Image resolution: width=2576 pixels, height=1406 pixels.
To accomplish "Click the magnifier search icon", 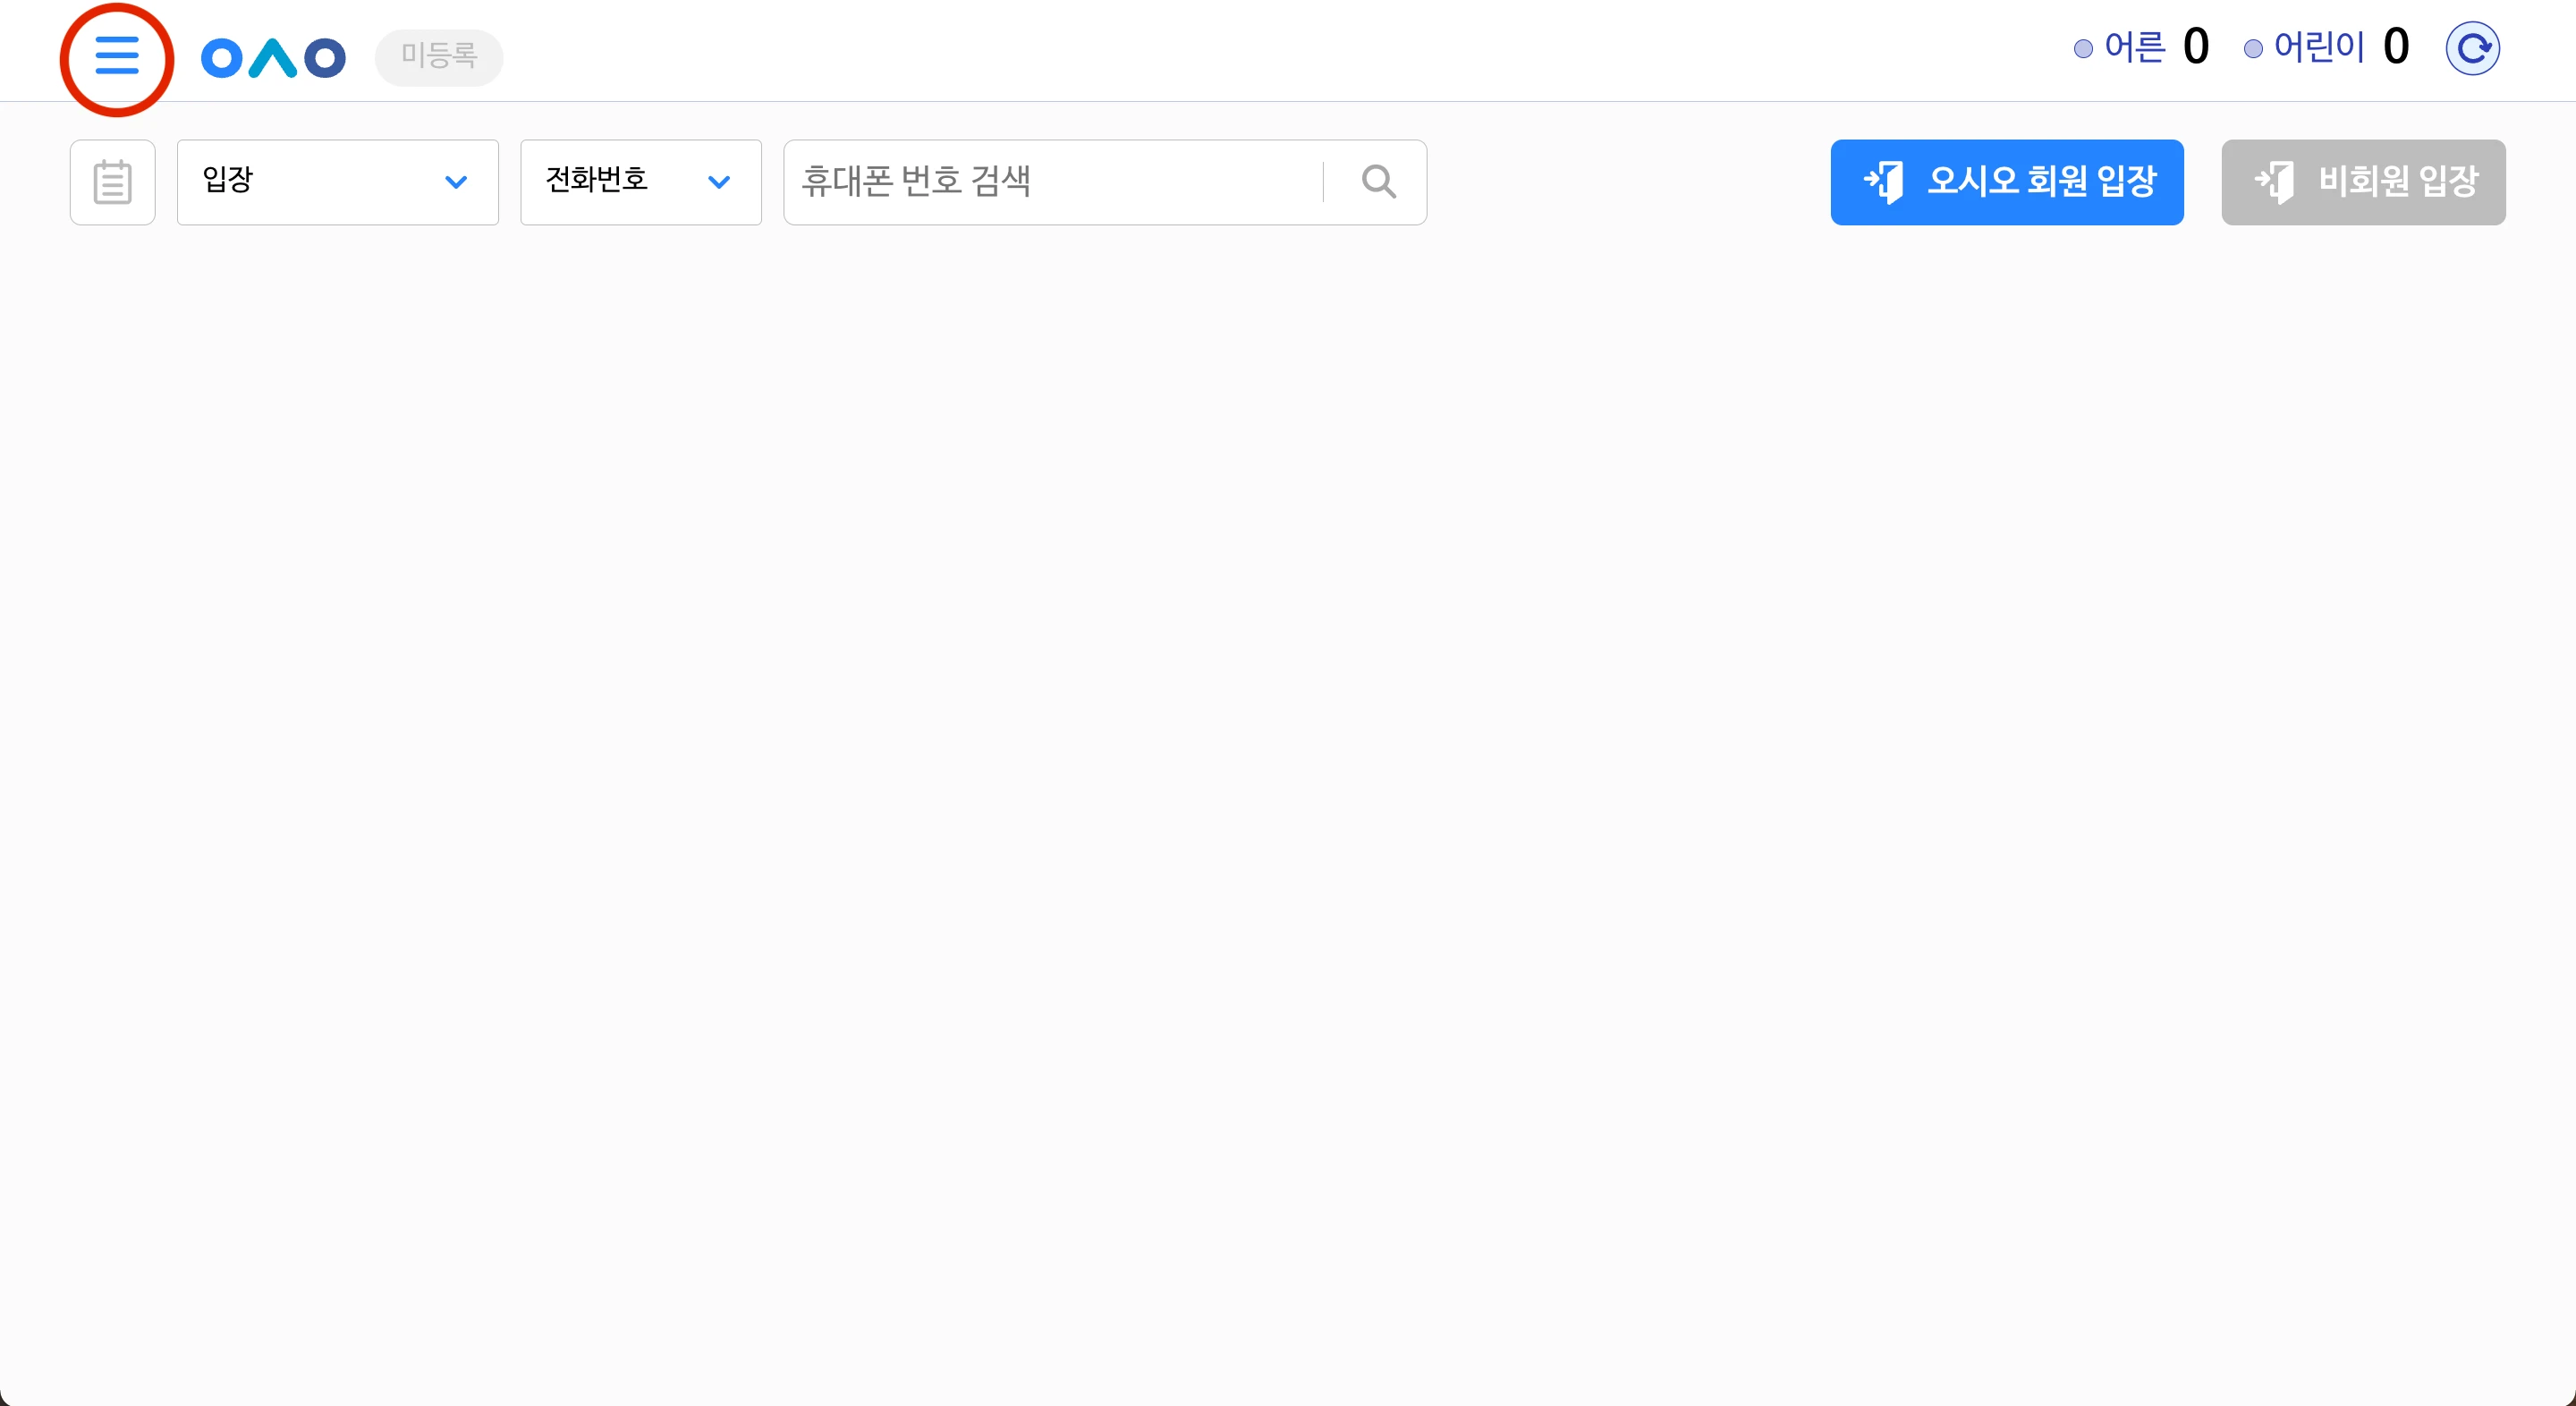I will tap(1378, 182).
